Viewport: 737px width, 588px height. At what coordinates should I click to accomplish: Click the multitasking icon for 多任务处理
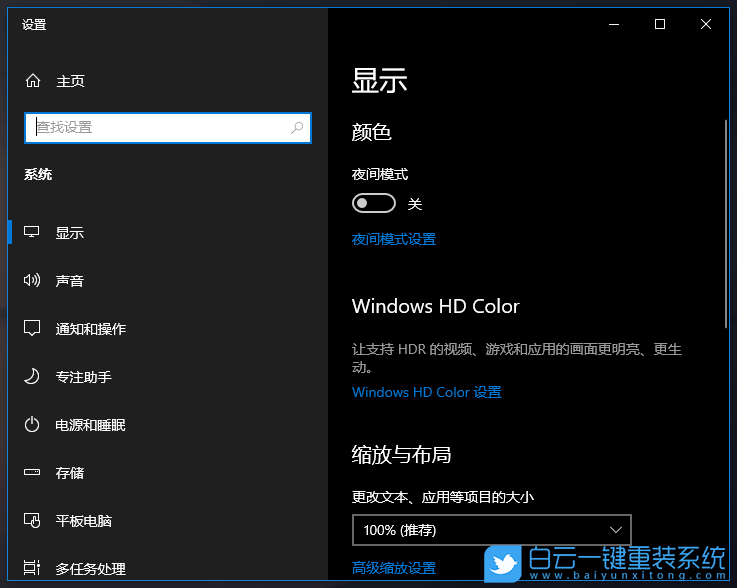coord(32,568)
